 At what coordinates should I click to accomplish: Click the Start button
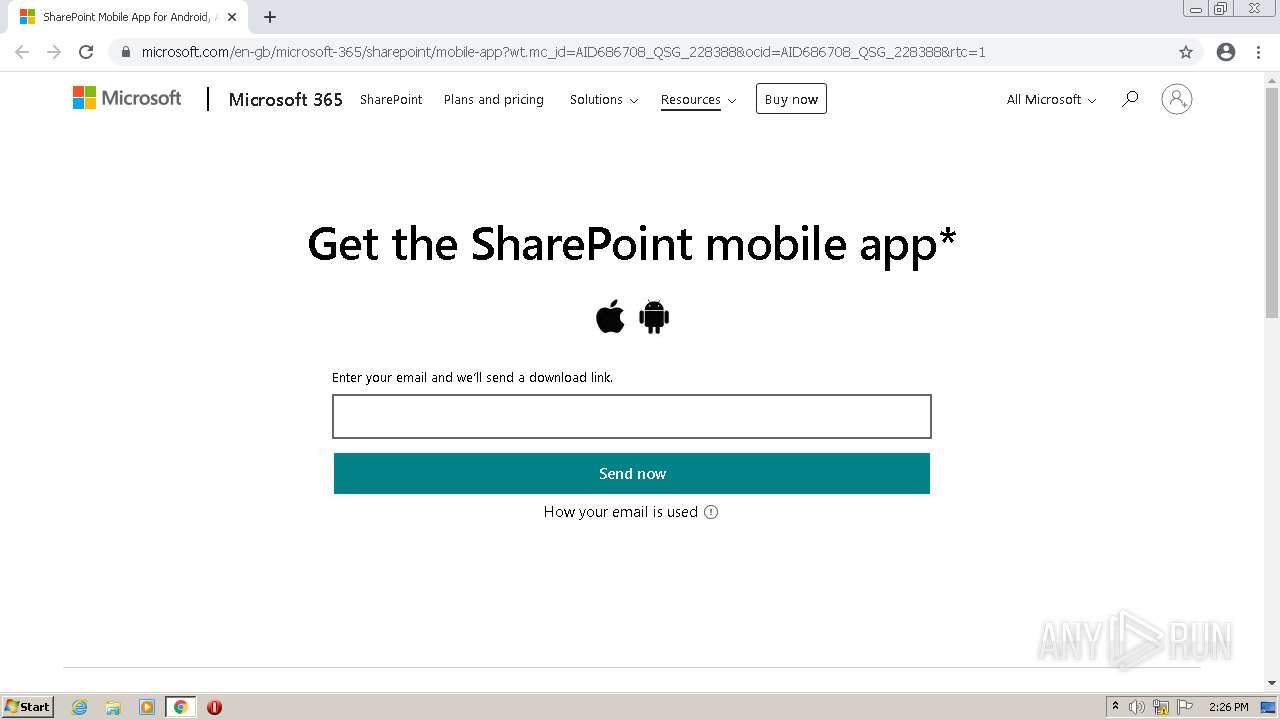point(28,707)
